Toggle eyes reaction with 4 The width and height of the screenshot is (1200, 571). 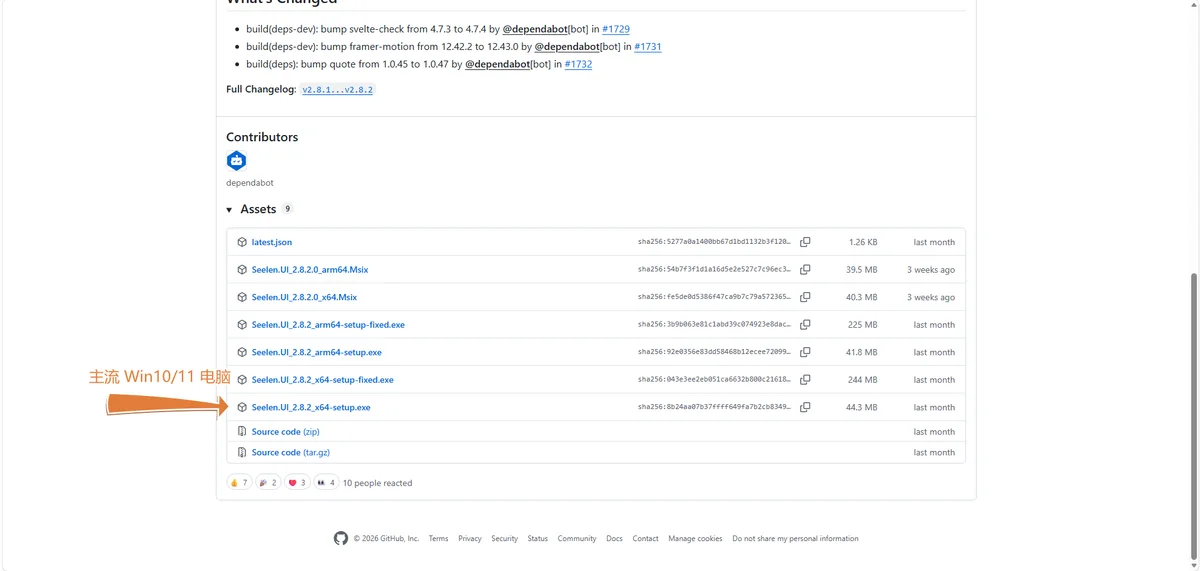[x=326, y=483]
